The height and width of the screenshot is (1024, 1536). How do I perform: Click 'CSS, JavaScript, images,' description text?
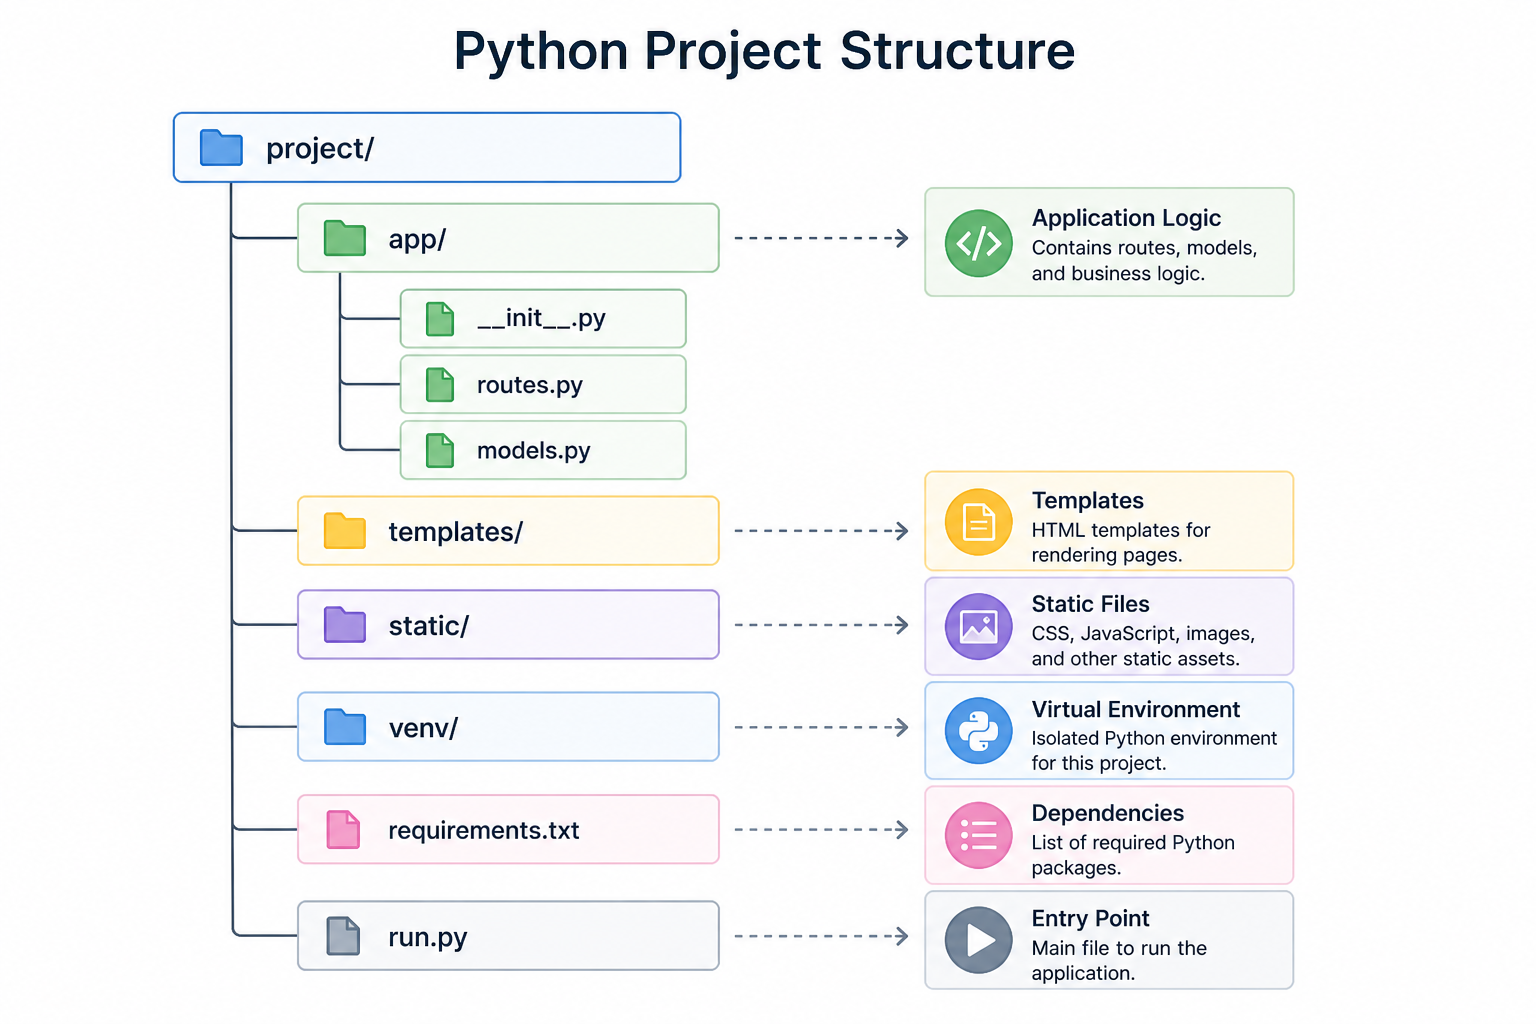coord(1143,634)
